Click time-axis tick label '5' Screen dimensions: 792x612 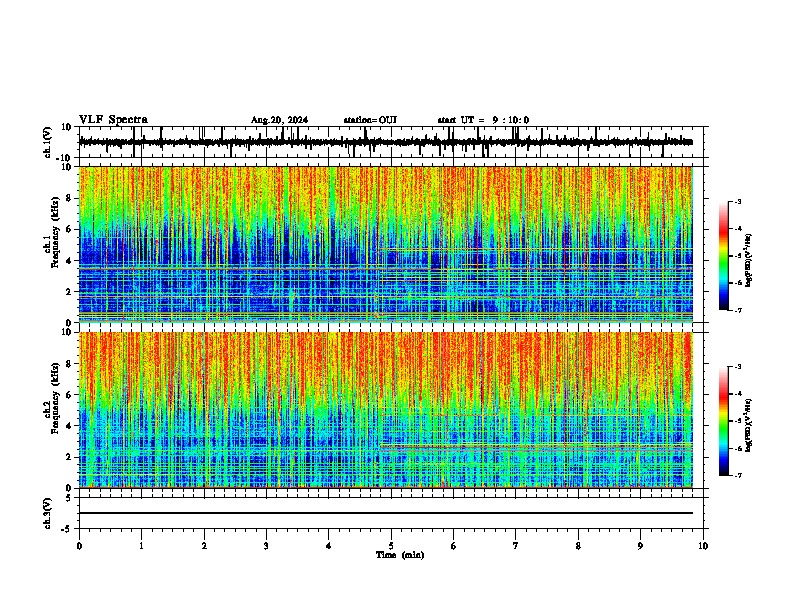pos(391,546)
